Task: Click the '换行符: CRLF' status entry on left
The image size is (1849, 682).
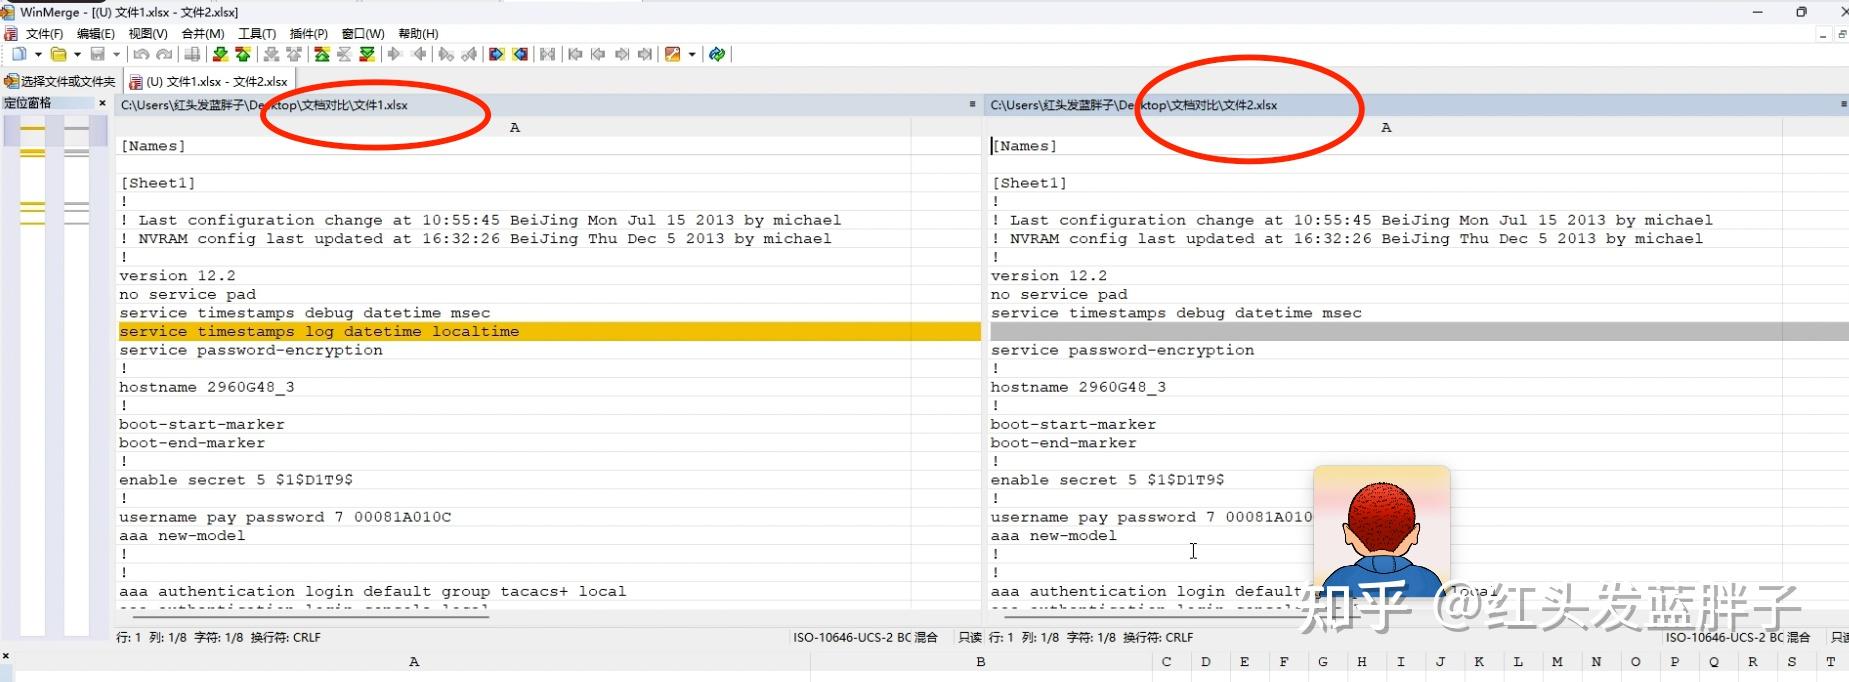Action: (x=286, y=637)
